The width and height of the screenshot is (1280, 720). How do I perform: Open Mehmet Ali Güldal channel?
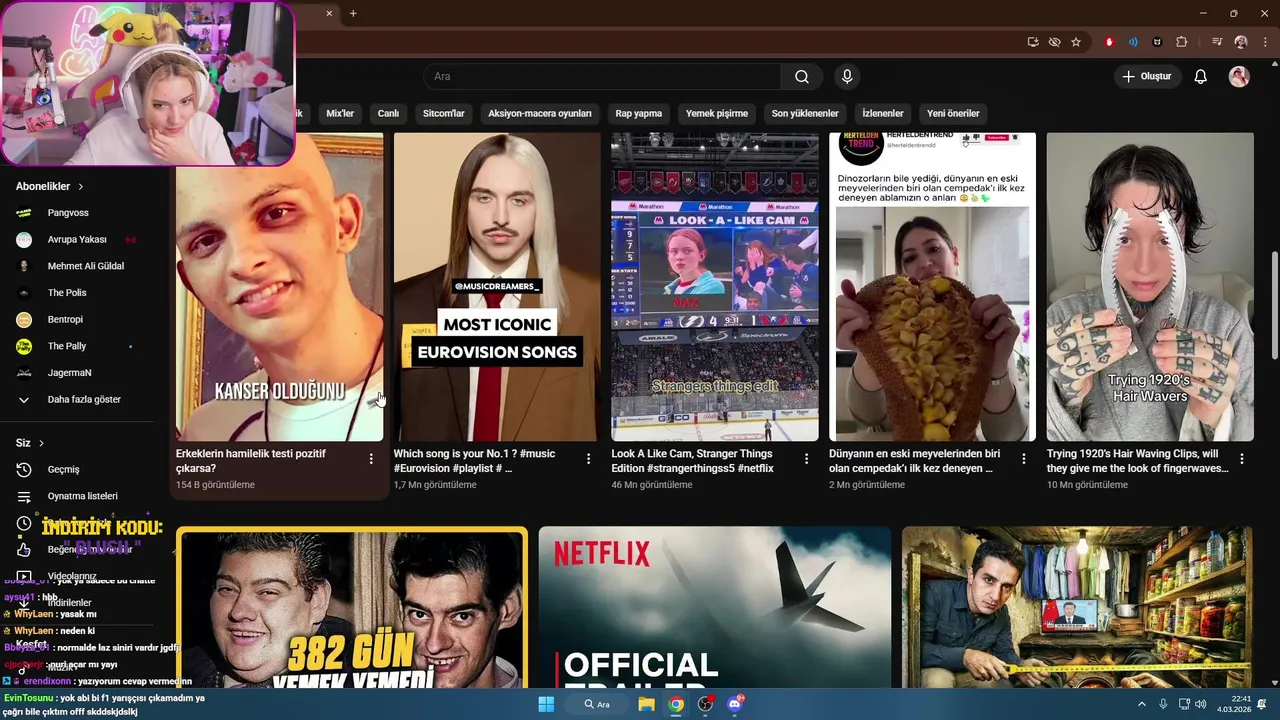pyautogui.click(x=85, y=266)
